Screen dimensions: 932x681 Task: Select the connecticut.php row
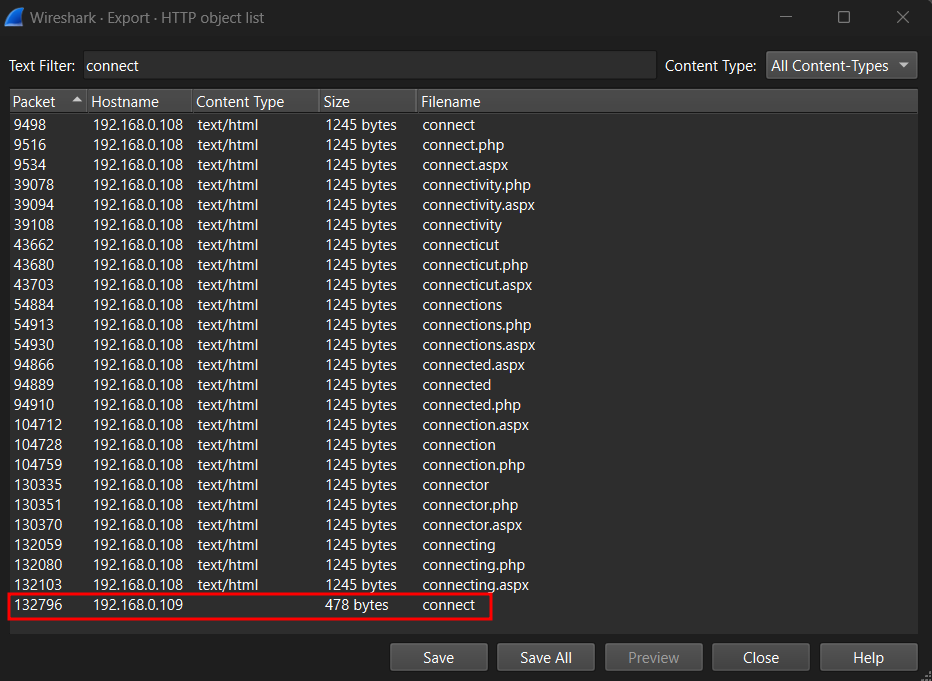pyautogui.click(x=464, y=265)
